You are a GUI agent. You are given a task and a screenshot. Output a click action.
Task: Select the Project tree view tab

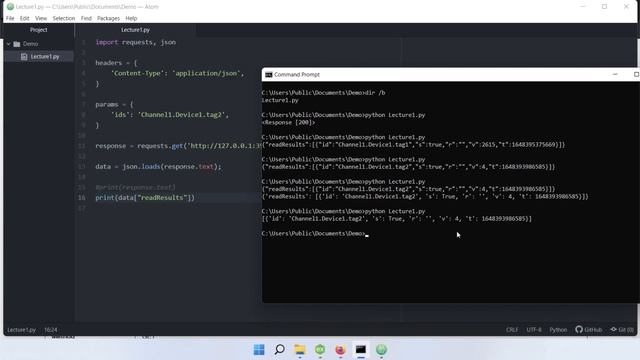pos(38,30)
